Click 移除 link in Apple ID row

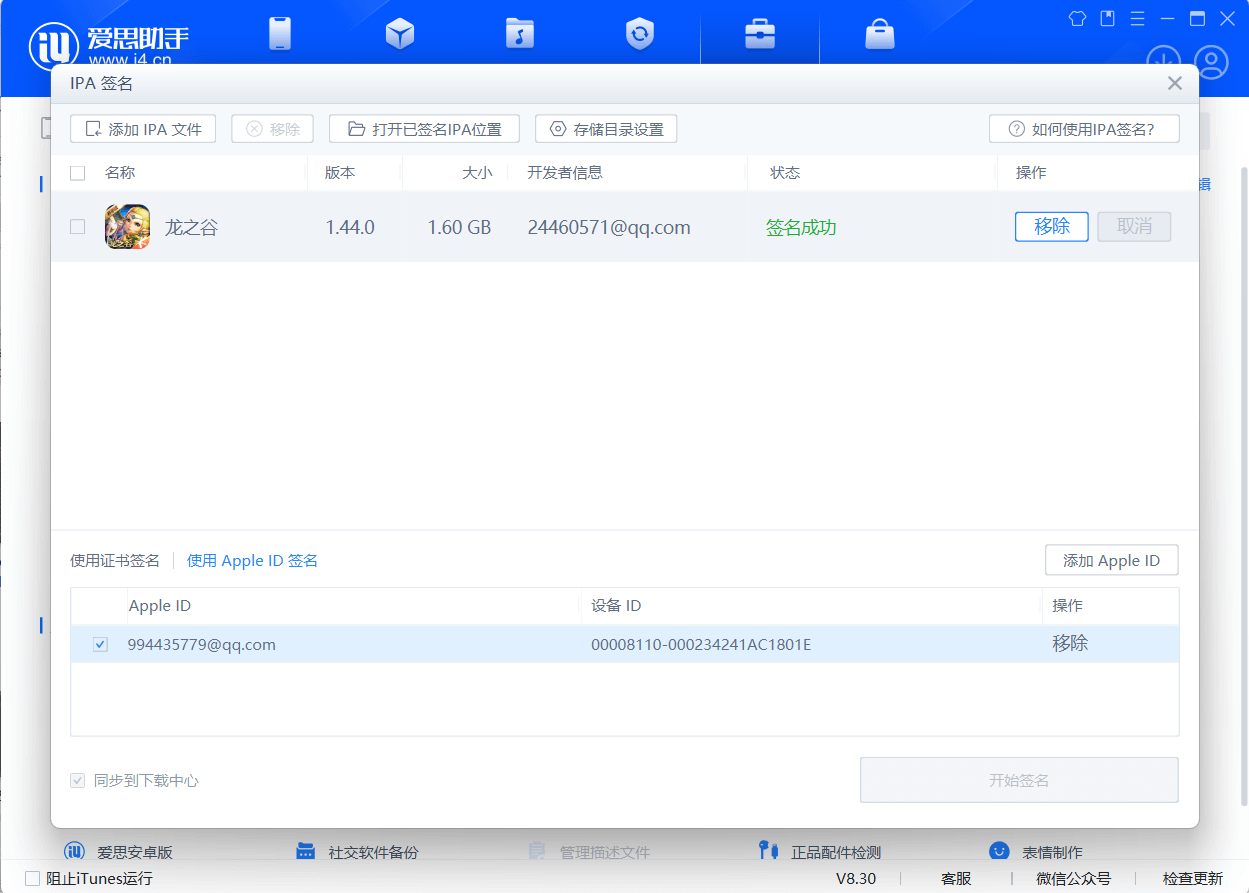(x=1069, y=644)
